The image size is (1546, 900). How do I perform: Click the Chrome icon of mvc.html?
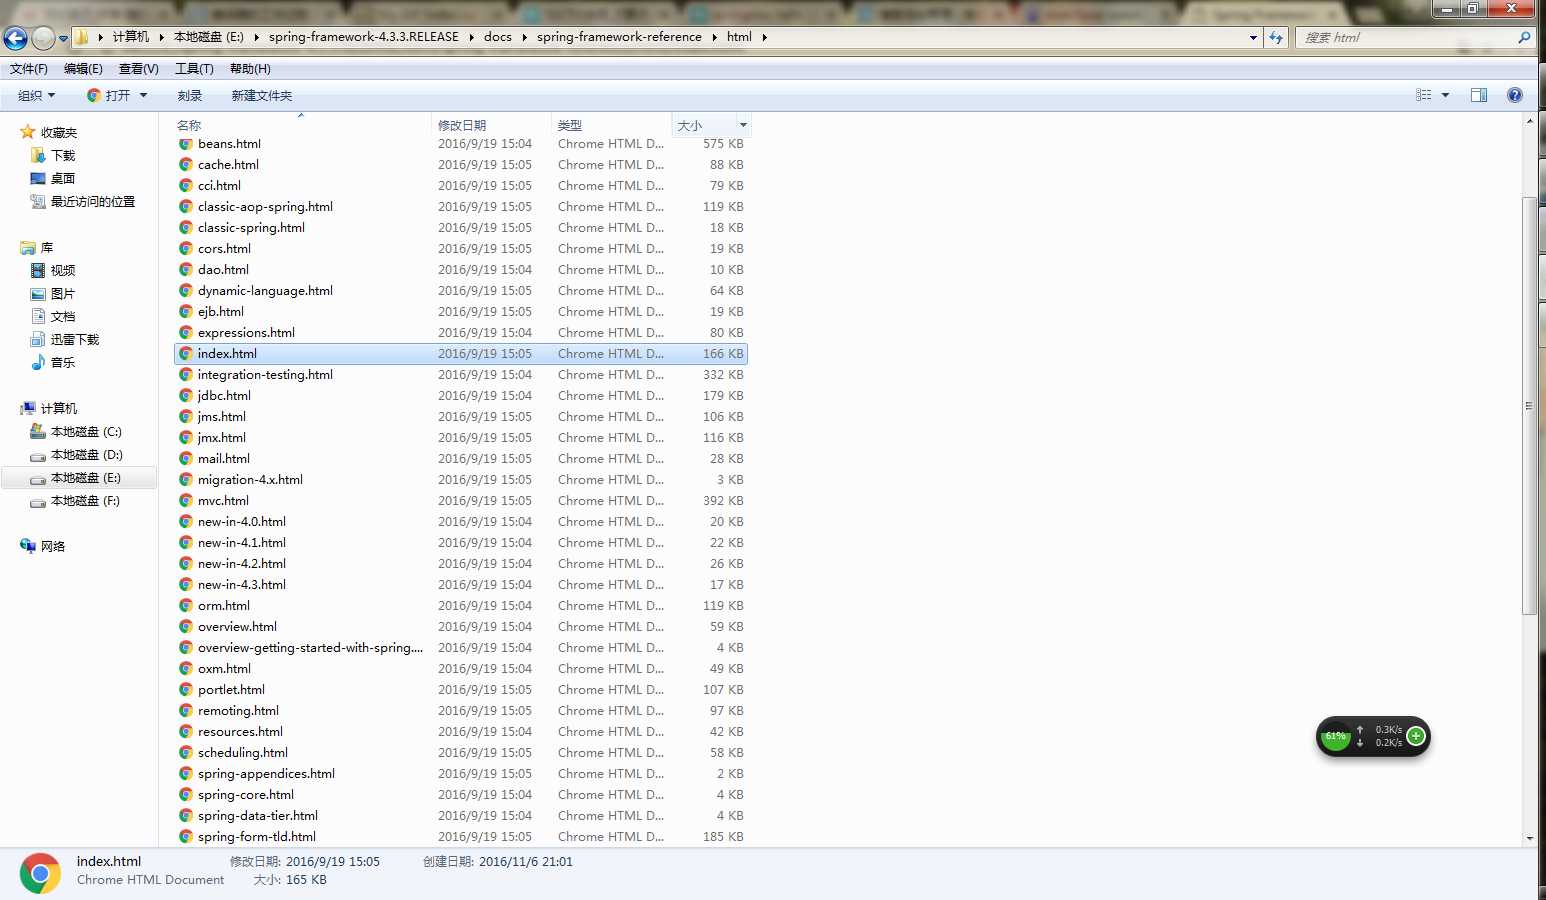tap(186, 500)
